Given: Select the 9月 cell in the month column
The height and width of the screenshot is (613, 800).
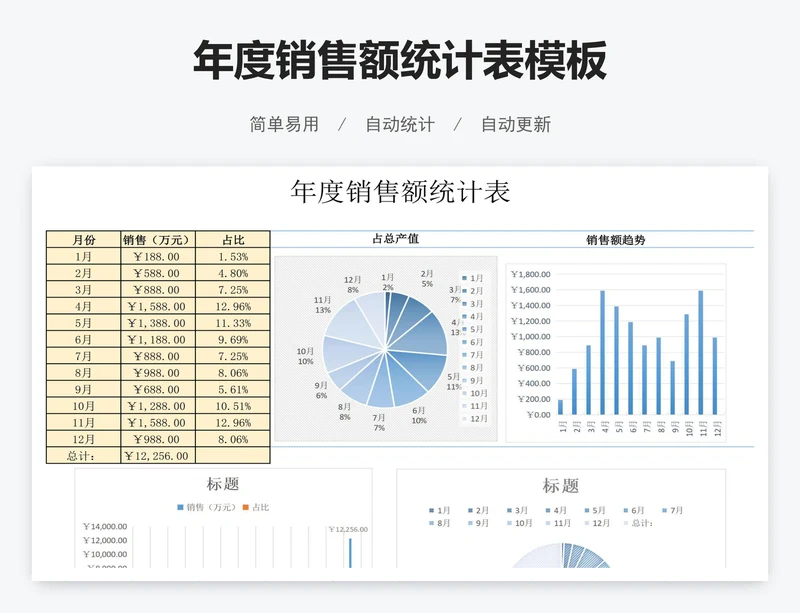Looking at the screenshot, I should pos(84,389).
